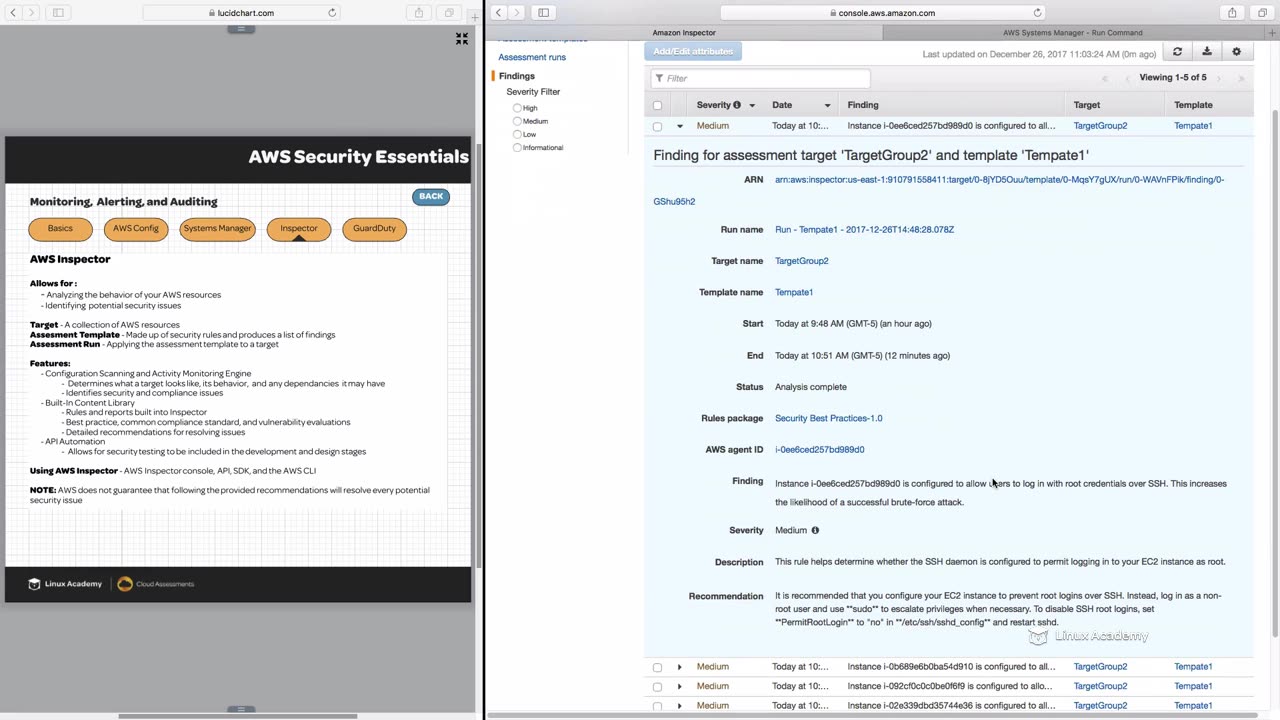Viewport: 1280px width, 720px height.
Task: Reload the console.aws.amazon.com page
Action: (1037, 13)
